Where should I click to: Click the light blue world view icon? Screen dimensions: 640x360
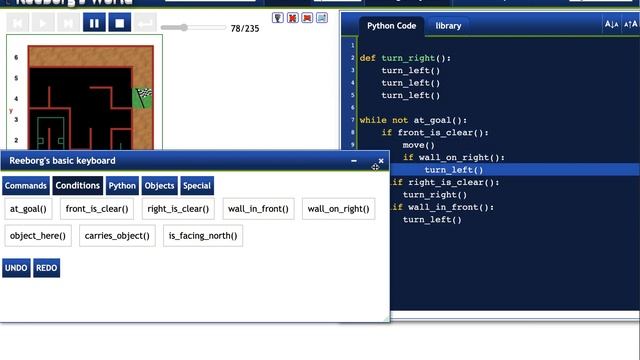tap(322, 18)
